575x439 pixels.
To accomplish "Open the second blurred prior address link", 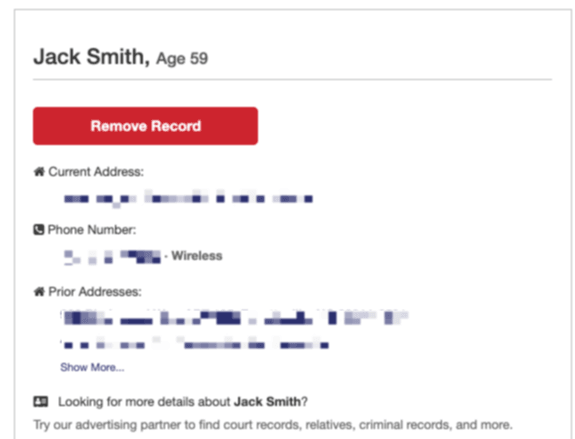I will [195, 344].
